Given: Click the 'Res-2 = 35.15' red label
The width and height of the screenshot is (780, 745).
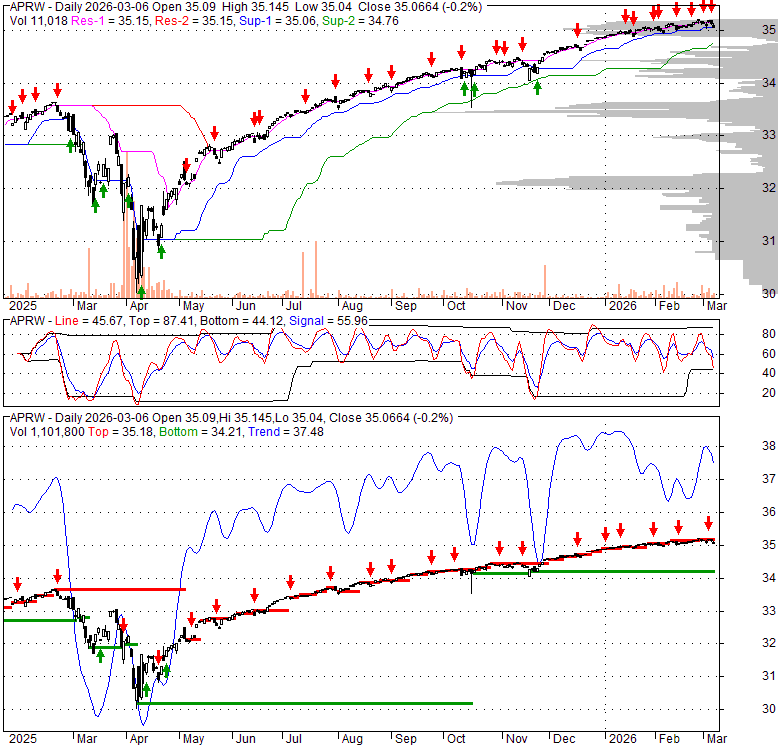Looking at the screenshot, I should (x=194, y=21).
